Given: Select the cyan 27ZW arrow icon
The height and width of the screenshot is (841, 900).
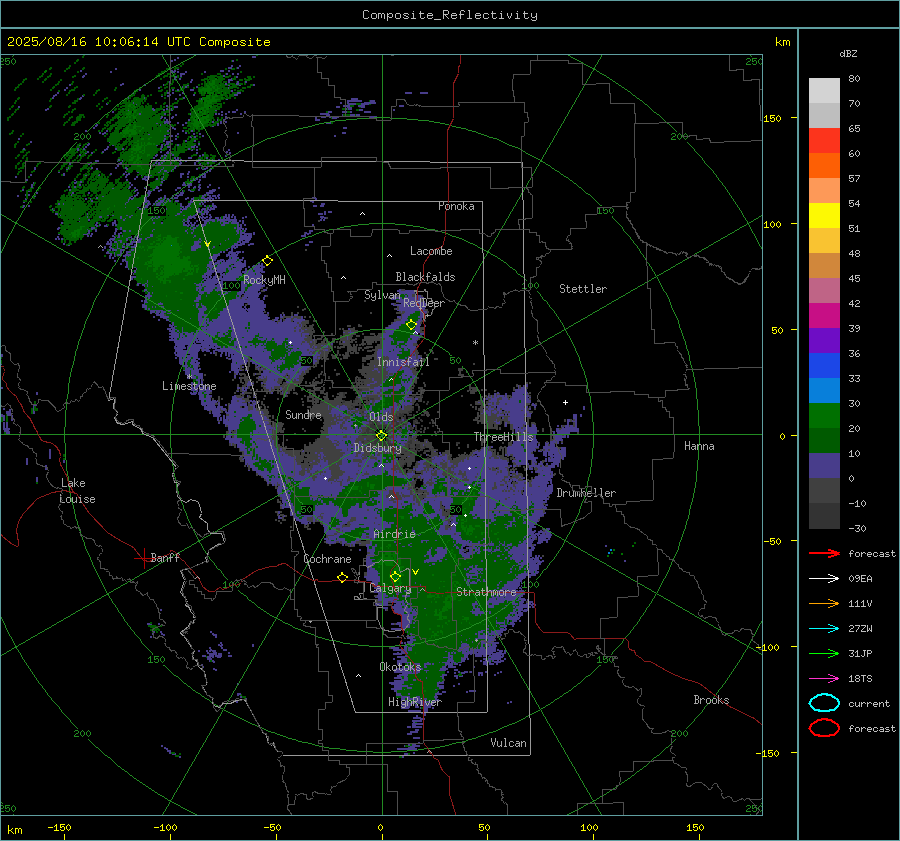Looking at the screenshot, I should (x=824, y=629).
